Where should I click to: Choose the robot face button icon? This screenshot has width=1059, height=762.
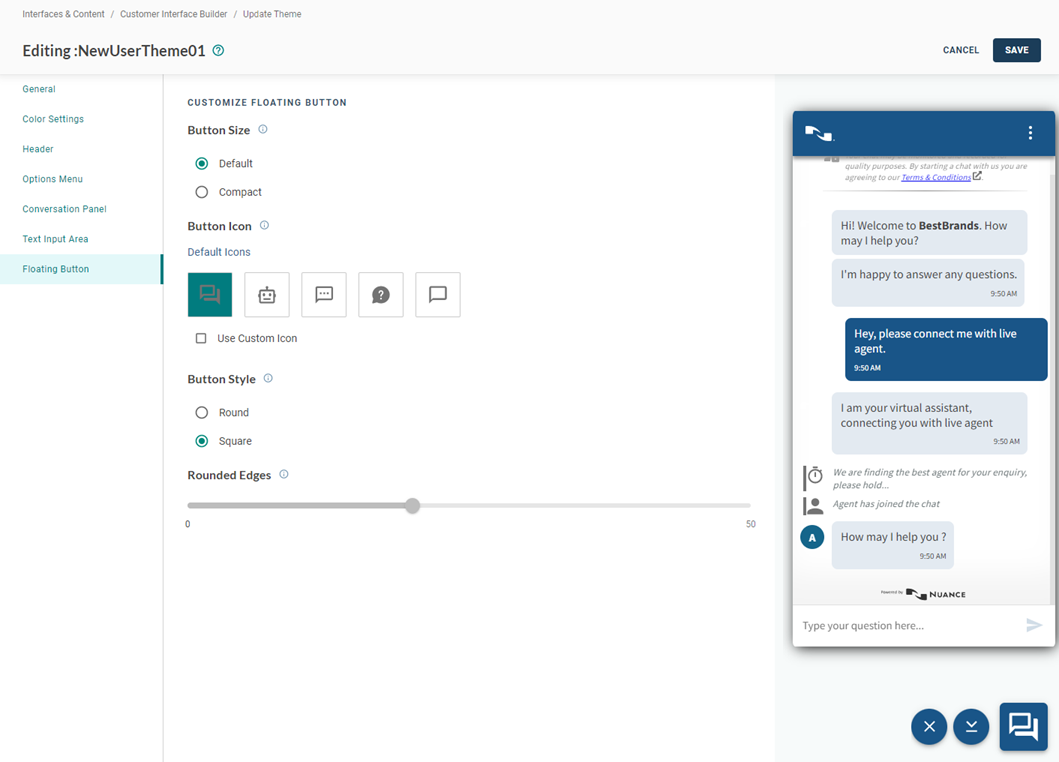click(267, 295)
